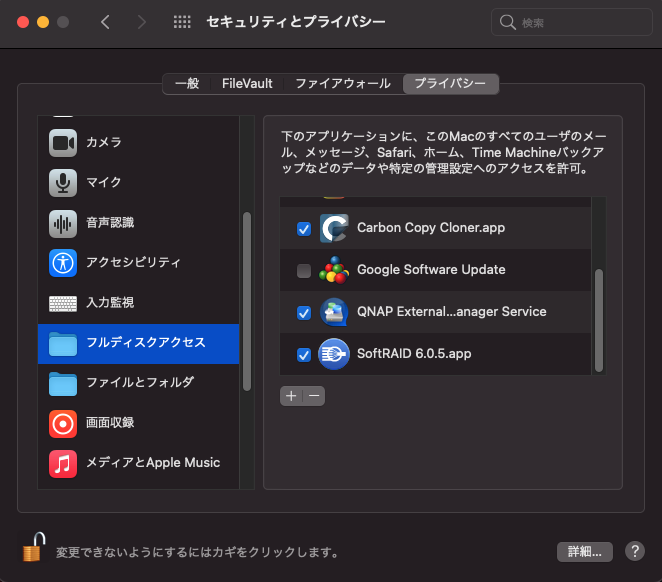Click the SoftRAID 6.0.5 app icon
The image size is (662, 582).
(x=334, y=354)
